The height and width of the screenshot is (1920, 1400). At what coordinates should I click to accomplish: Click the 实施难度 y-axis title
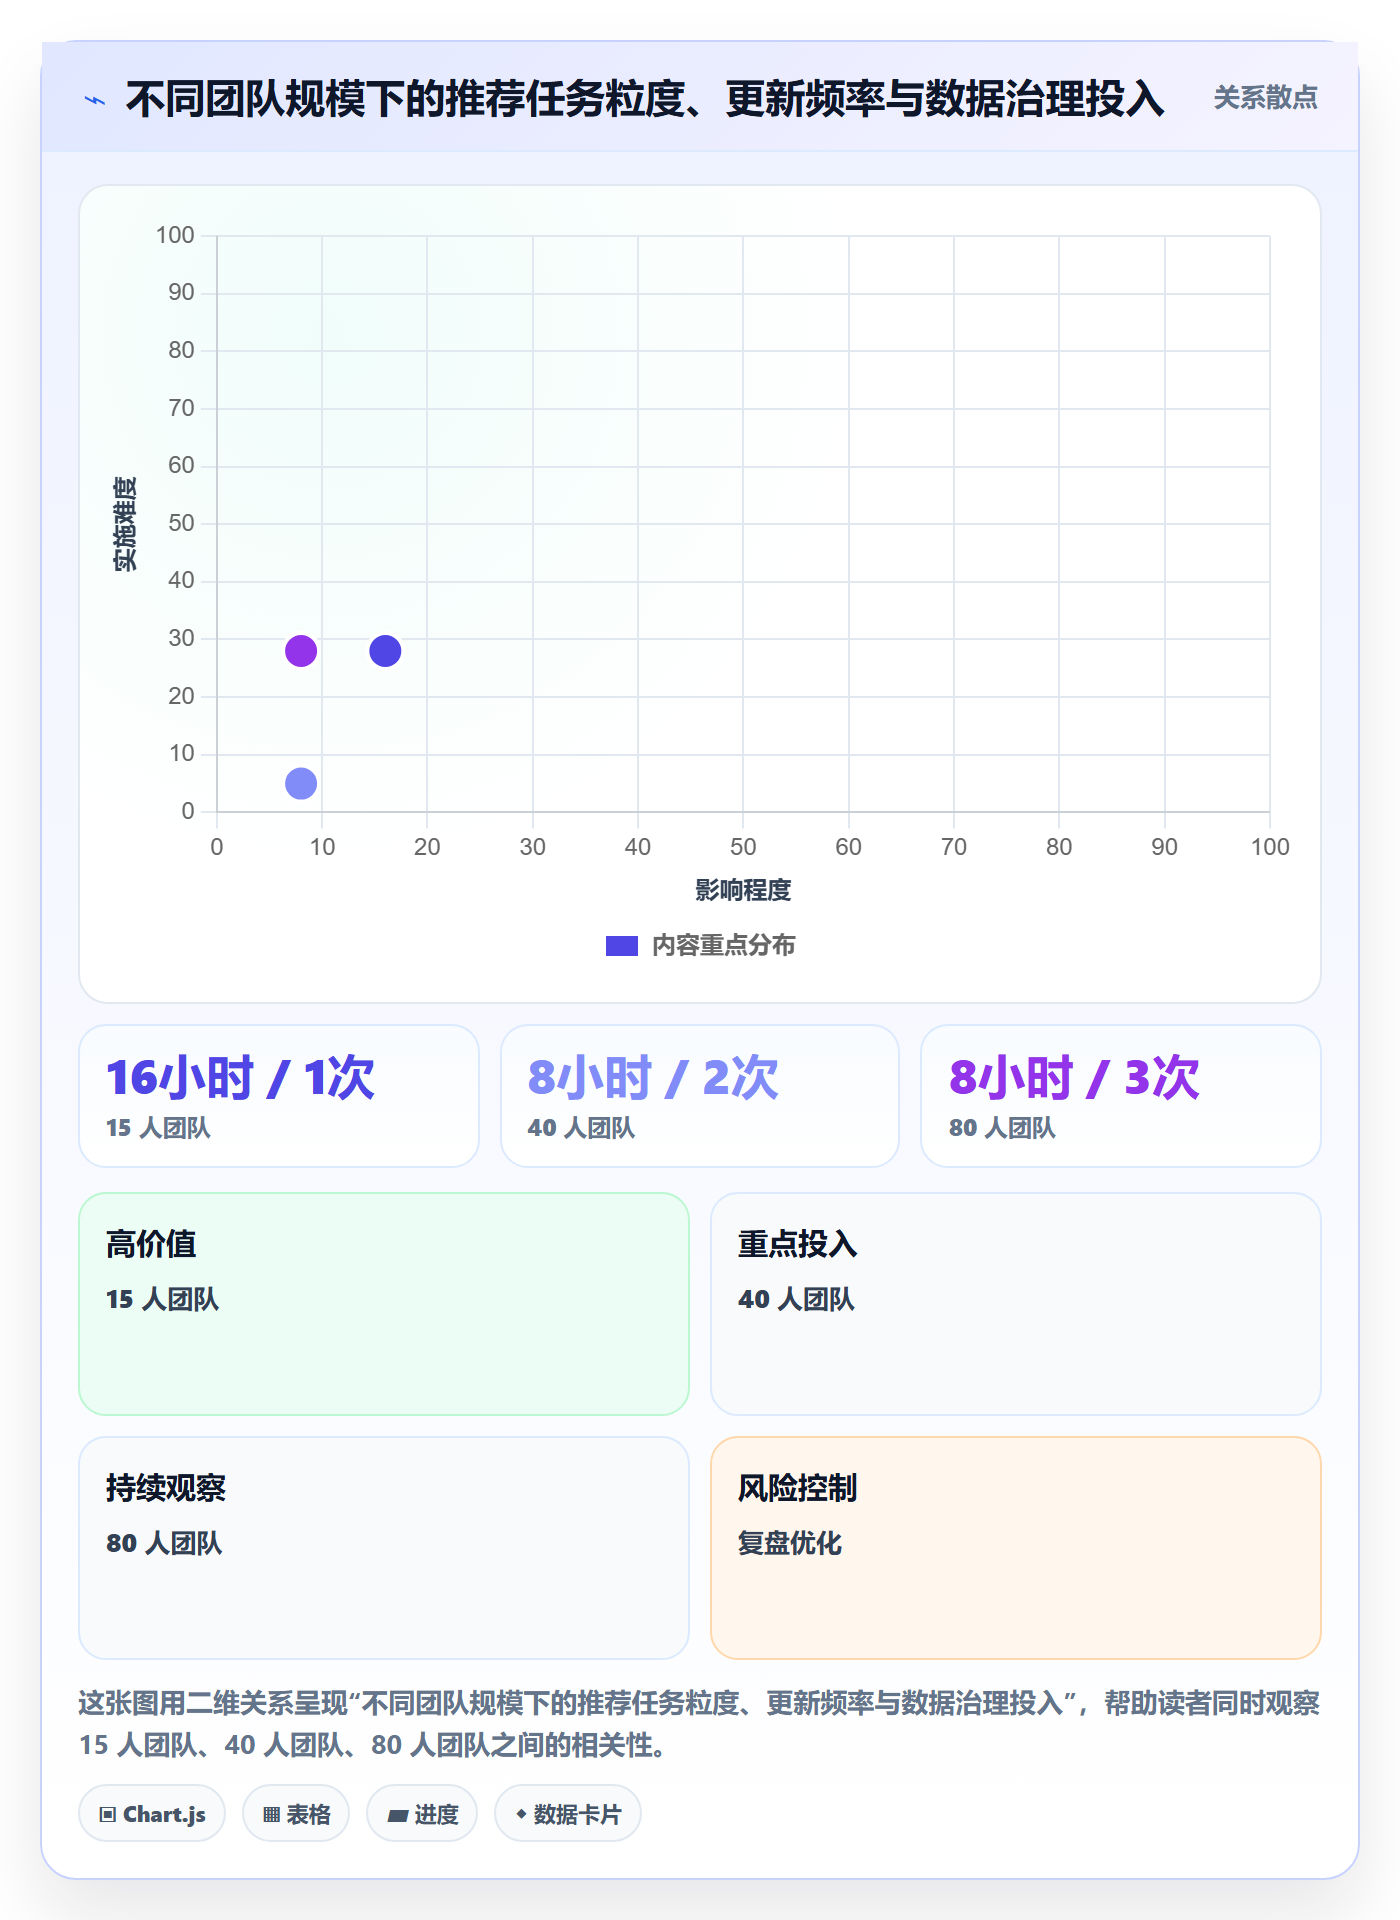[x=125, y=524]
